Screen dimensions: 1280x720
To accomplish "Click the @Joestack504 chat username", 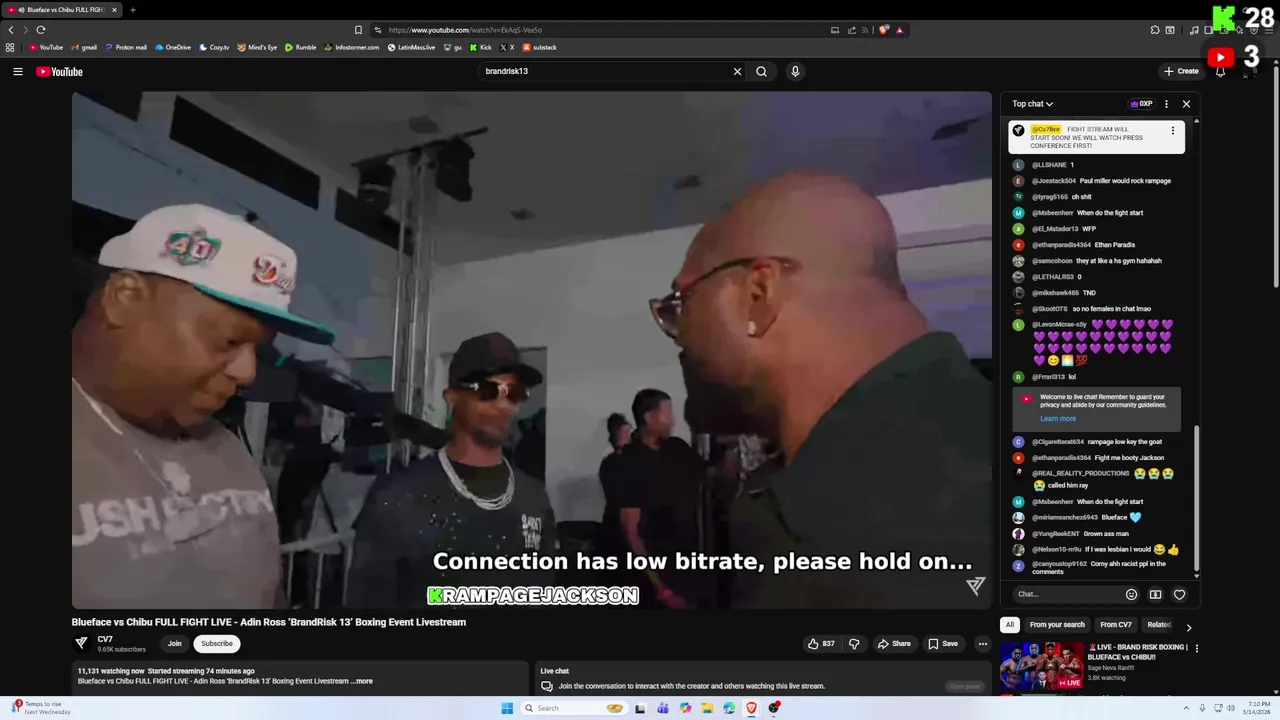I will click(1054, 181).
